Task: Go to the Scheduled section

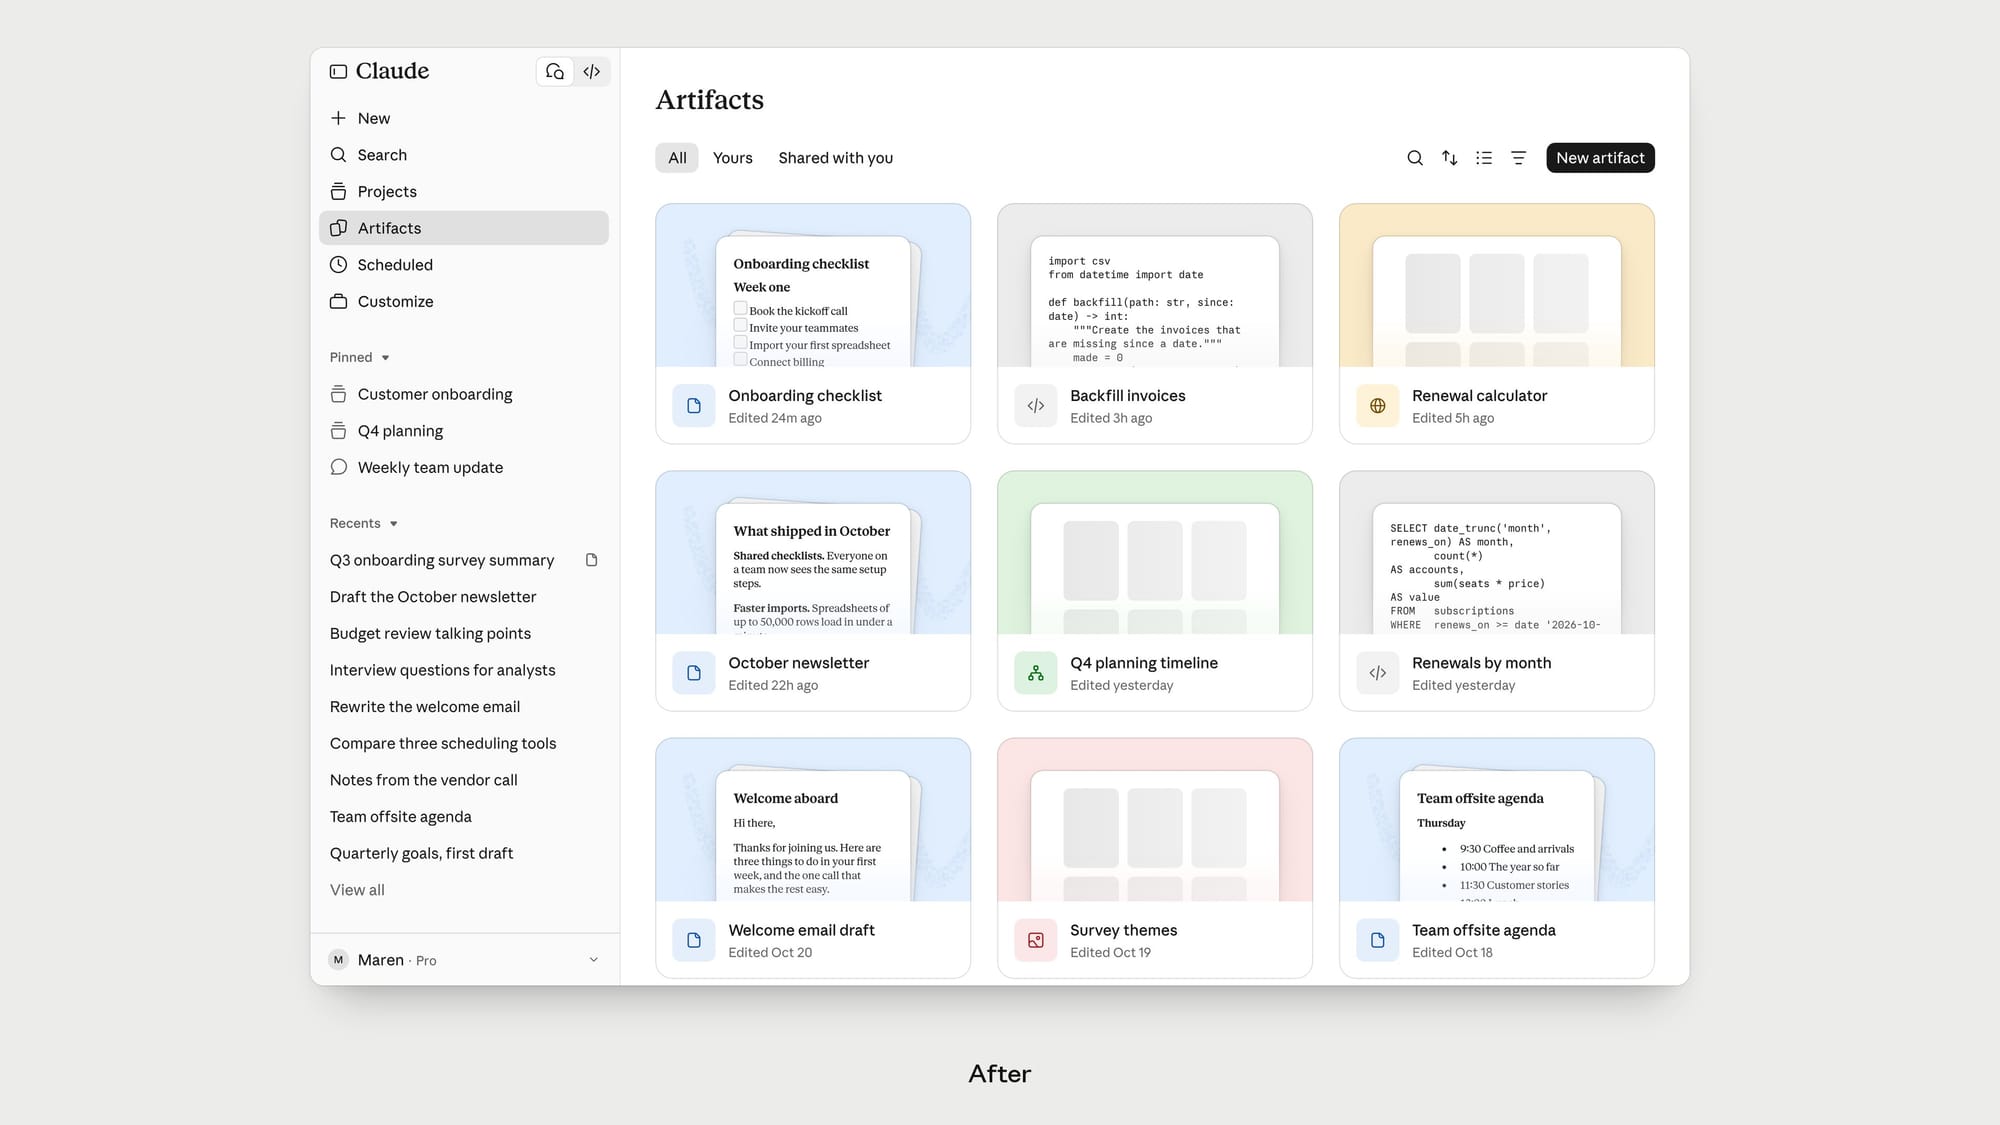Action: click(x=464, y=265)
